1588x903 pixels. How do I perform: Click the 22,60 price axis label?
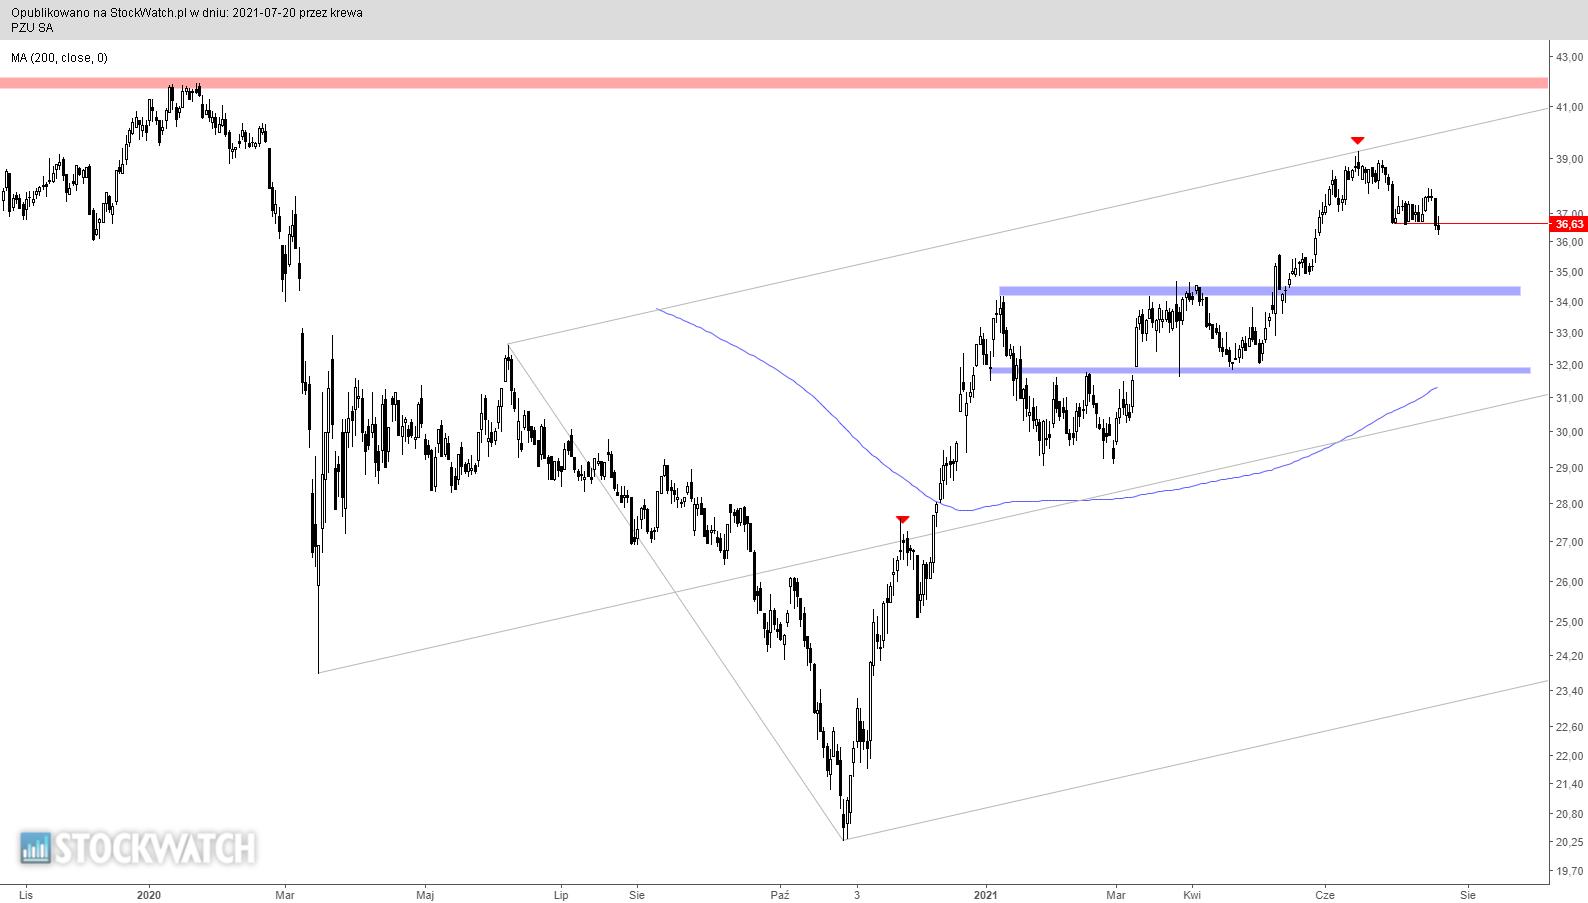click(x=1569, y=727)
